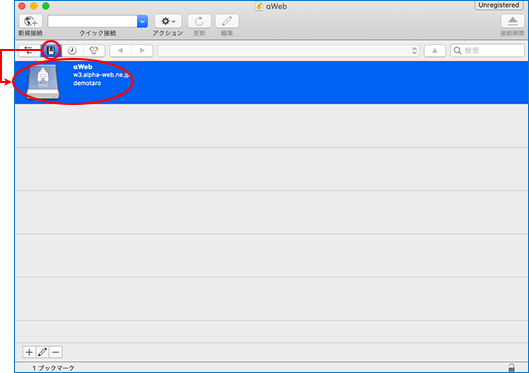Refresh the listing with the reload icon
This screenshot has height=373, width=529.
pos(199,21)
